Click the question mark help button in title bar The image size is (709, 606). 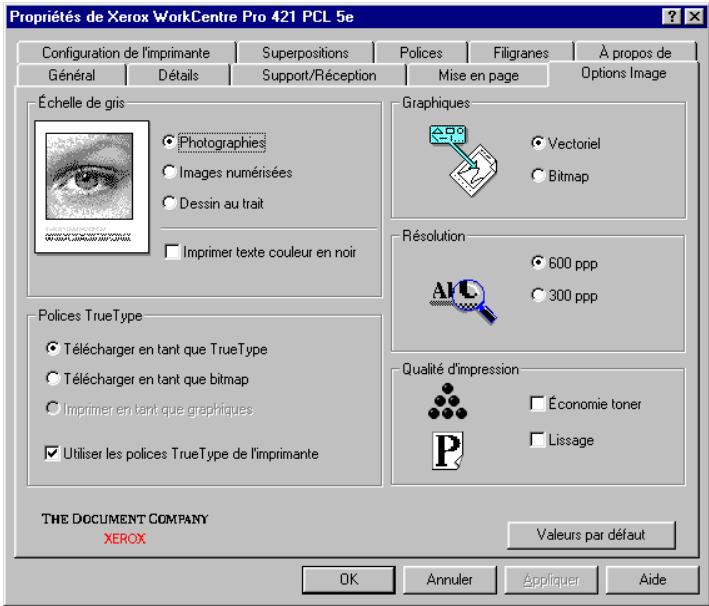tap(671, 17)
